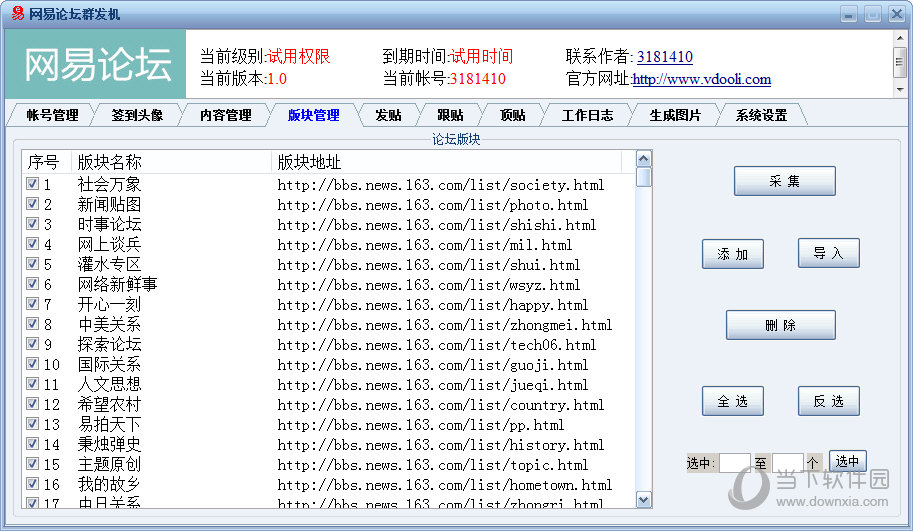913x531 pixels.
Task: Select the society.html address cell
Action: [x=441, y=185]
